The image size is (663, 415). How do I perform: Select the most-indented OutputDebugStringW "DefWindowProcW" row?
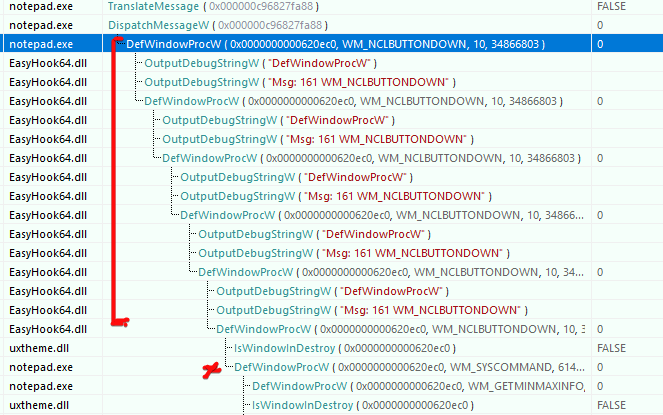pyautogui.click(x=332, y=291)
